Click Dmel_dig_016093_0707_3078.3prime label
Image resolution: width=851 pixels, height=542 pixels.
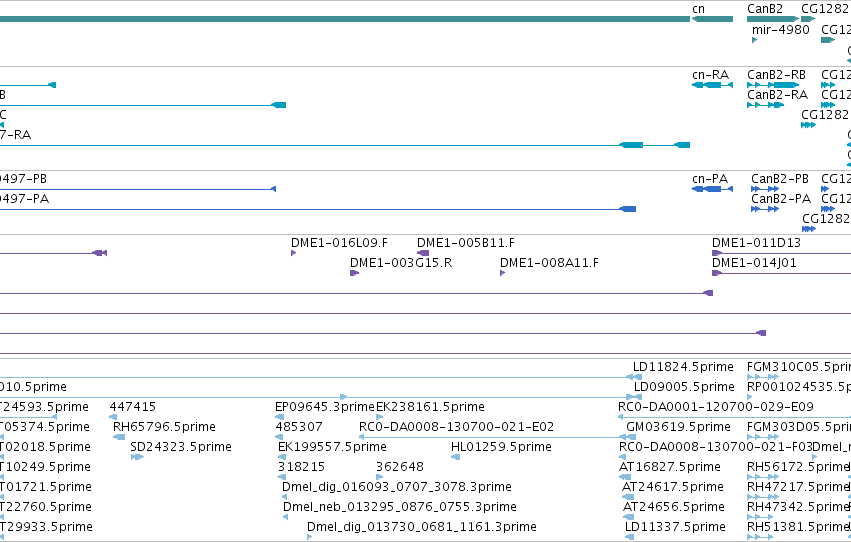[397, 487]
